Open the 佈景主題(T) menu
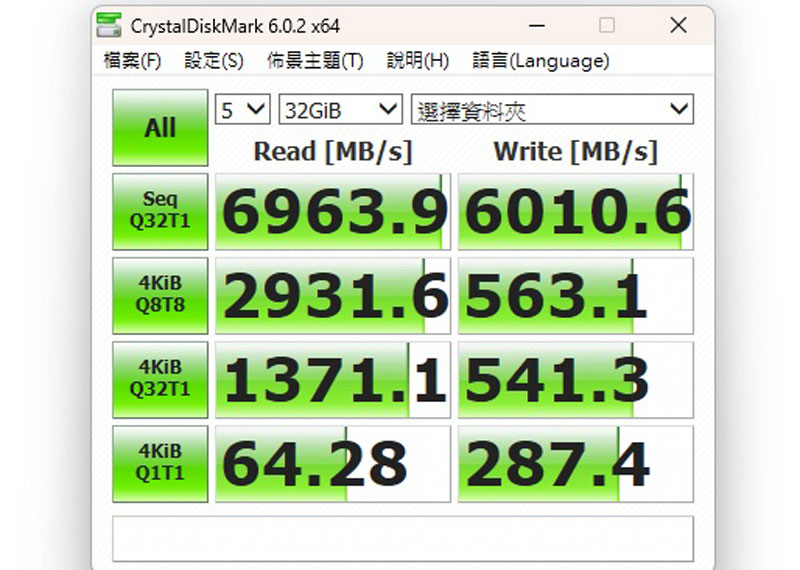The image size is (800, 570). pyautogui.click(x=314, y=61)
